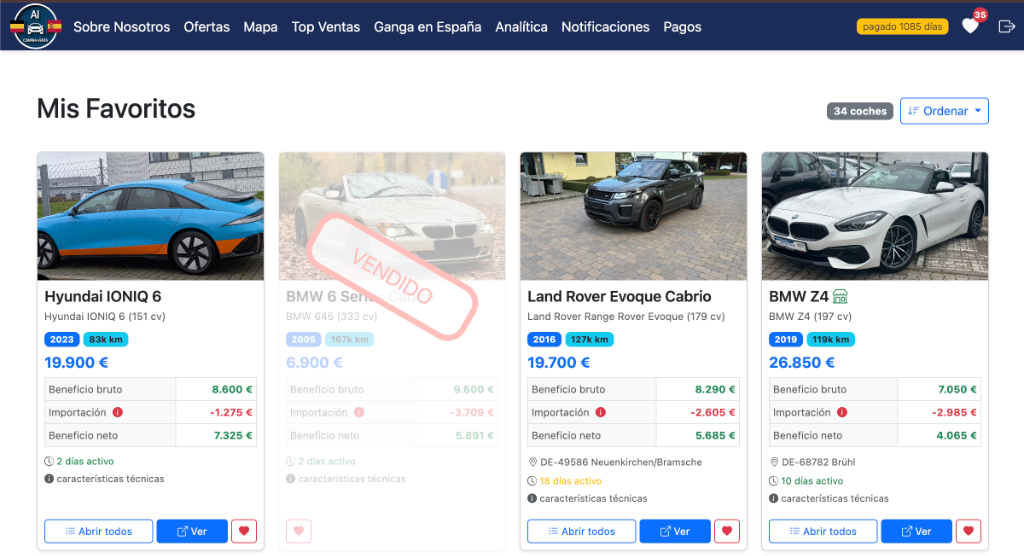Toggle favorite heart on Land Rover Evoque card

click(x=727, y=531)
